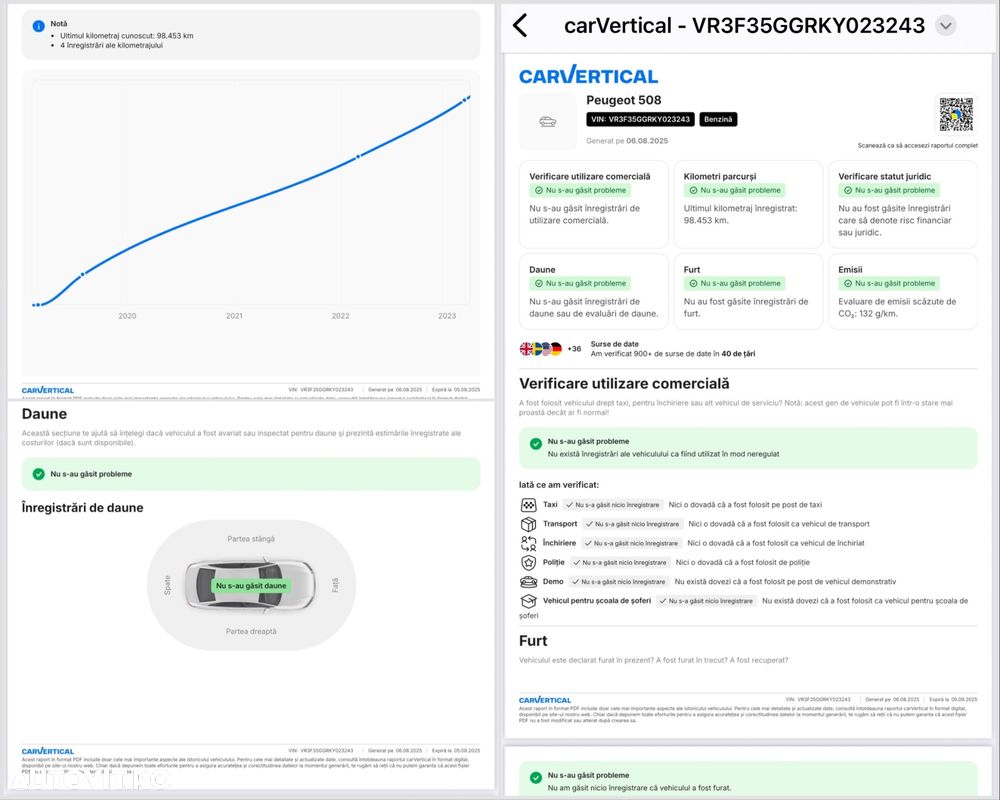This screenshot has width=1000, height=800.
Task: Open the Daune summary card
Action: tap(594, 292)
